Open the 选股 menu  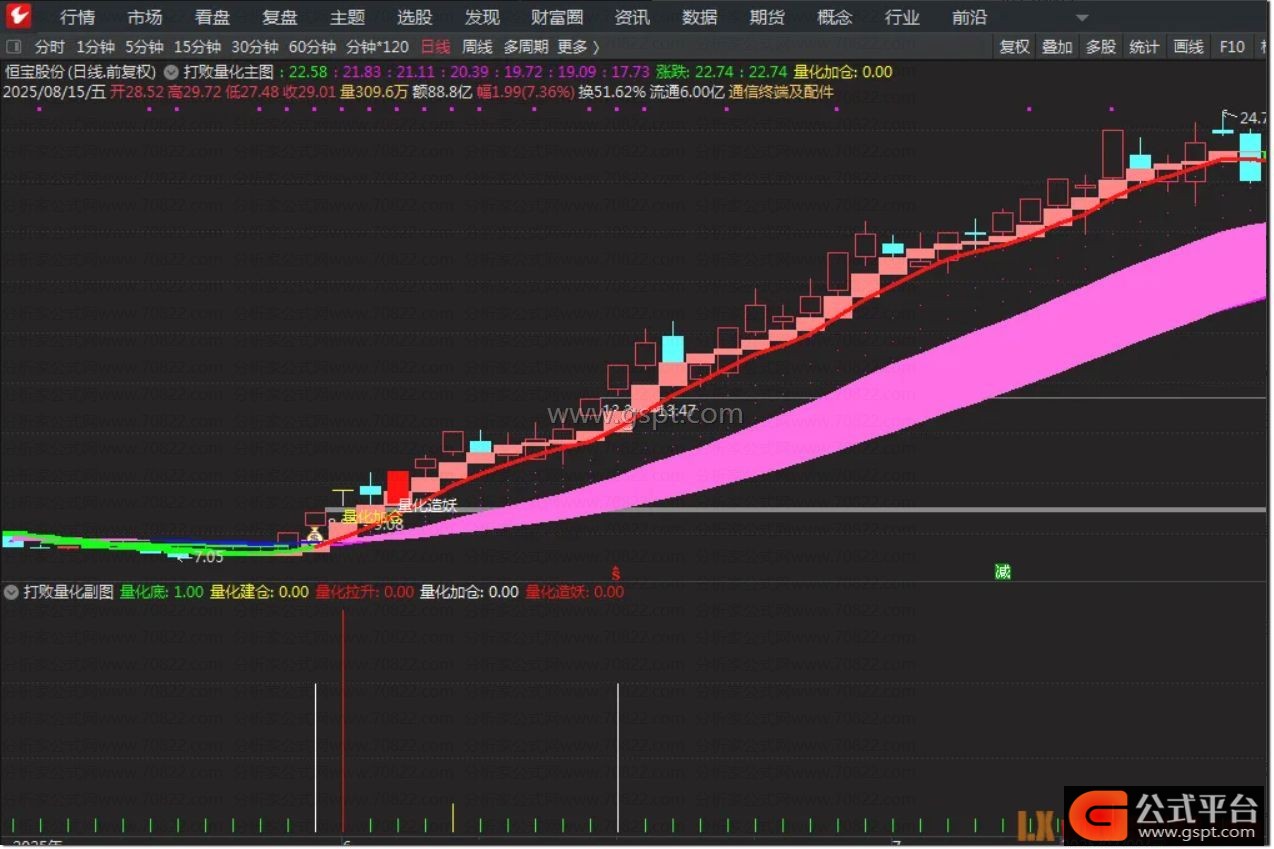click(x=415, y=17)
